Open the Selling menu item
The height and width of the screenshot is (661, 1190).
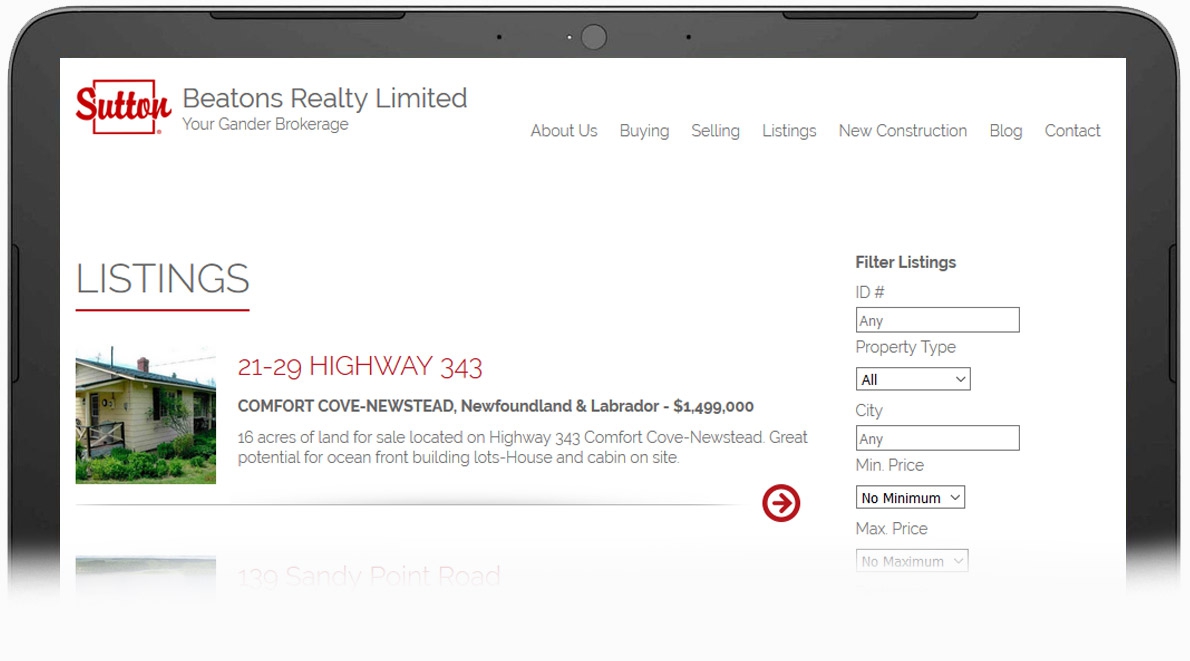point(715,131)
